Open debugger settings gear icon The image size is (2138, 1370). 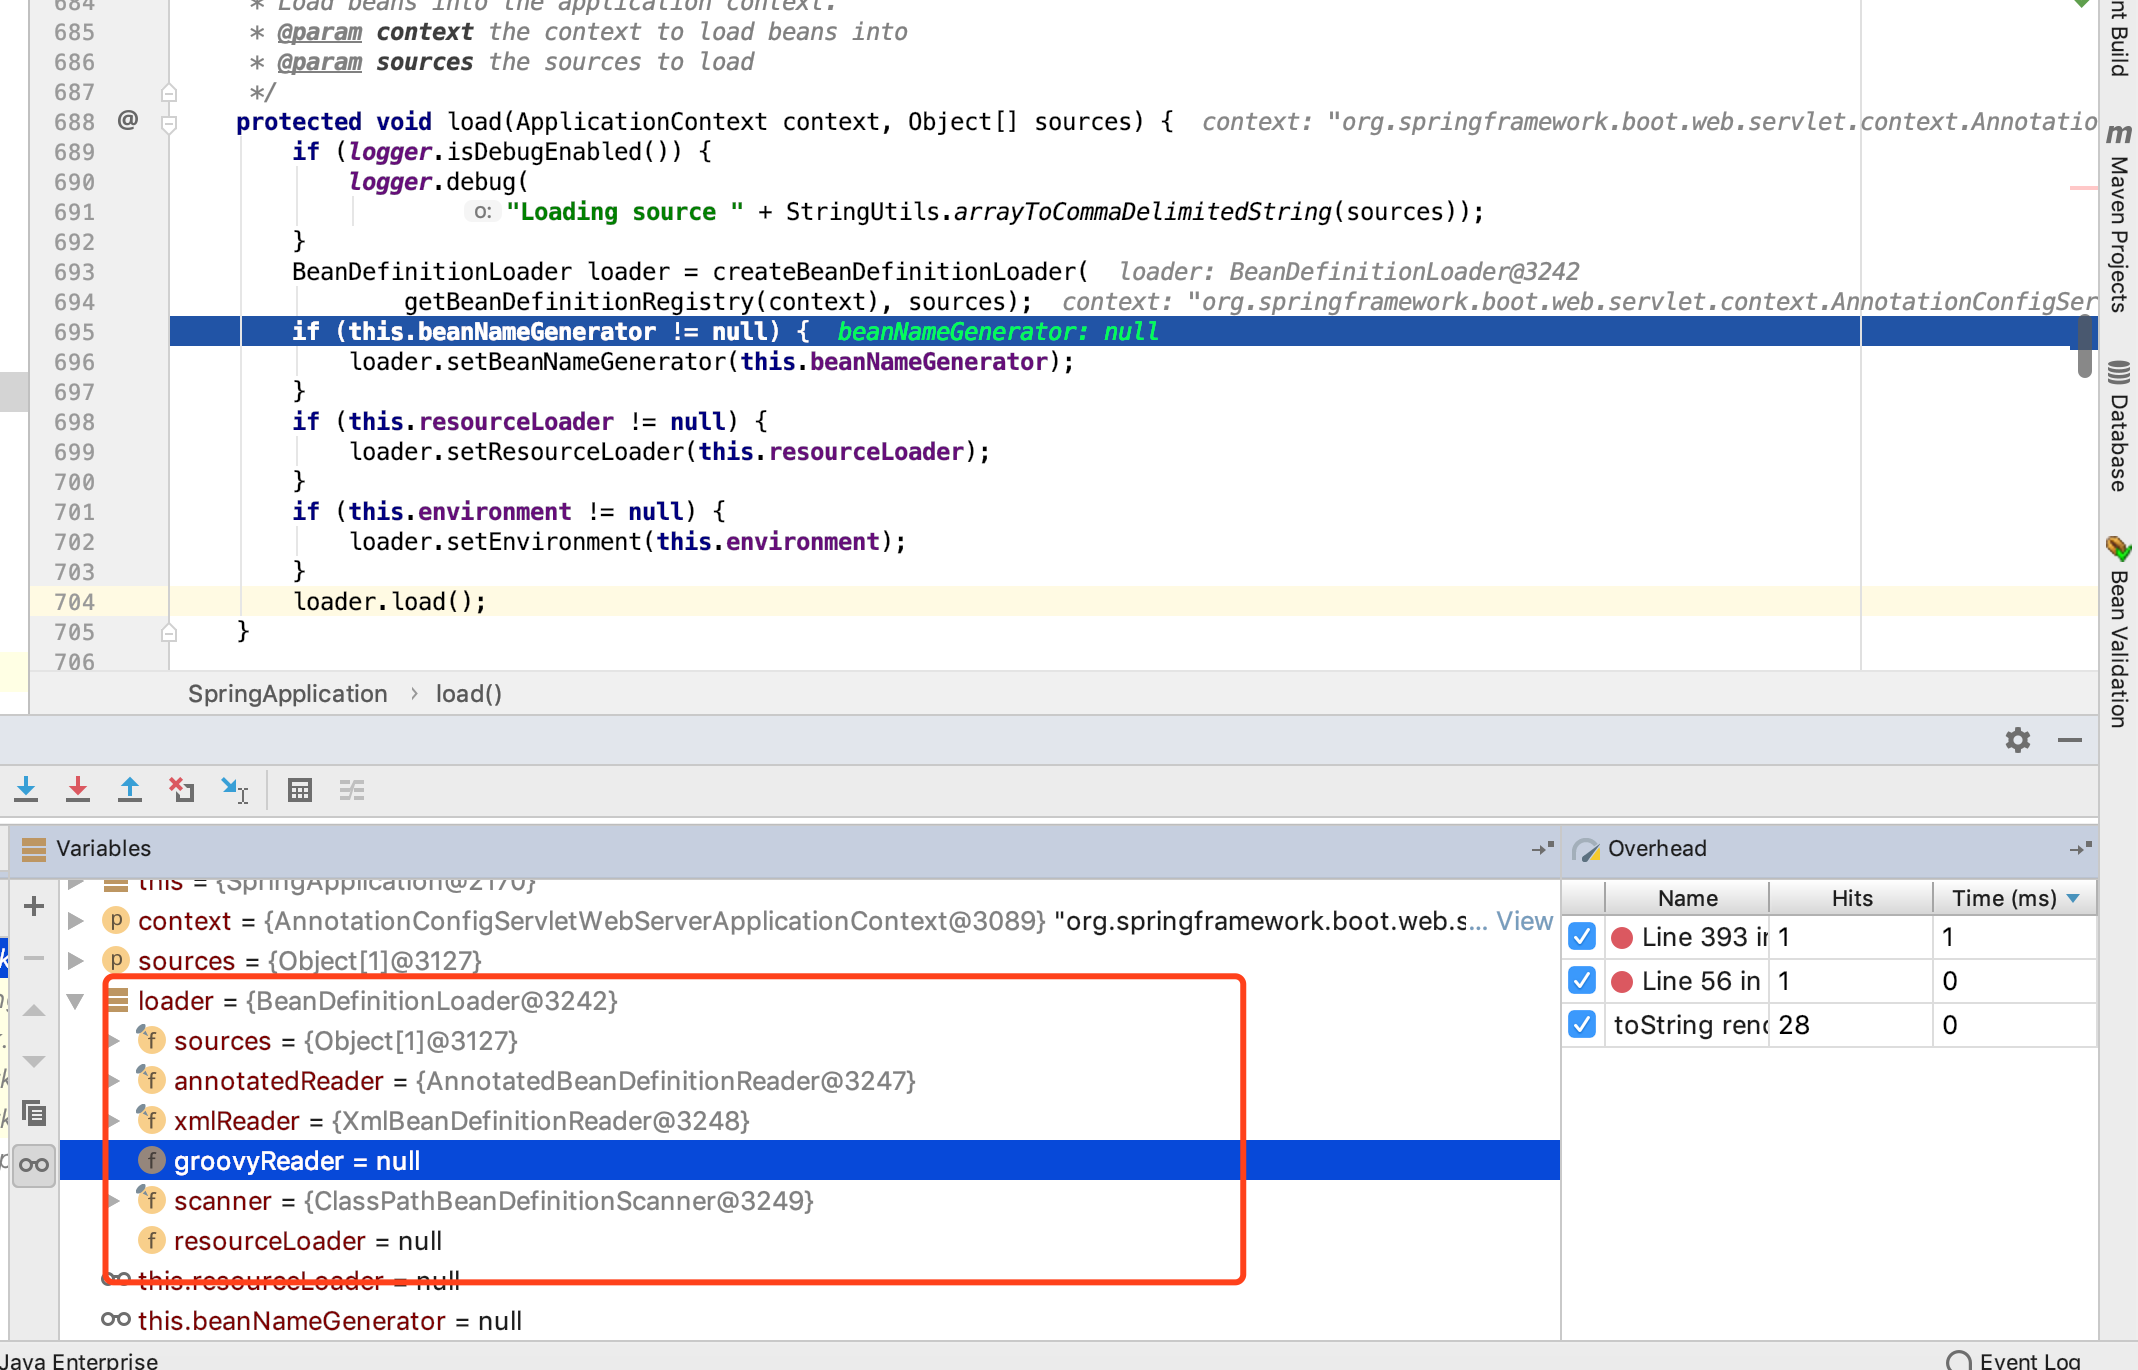coord(2017,740)
